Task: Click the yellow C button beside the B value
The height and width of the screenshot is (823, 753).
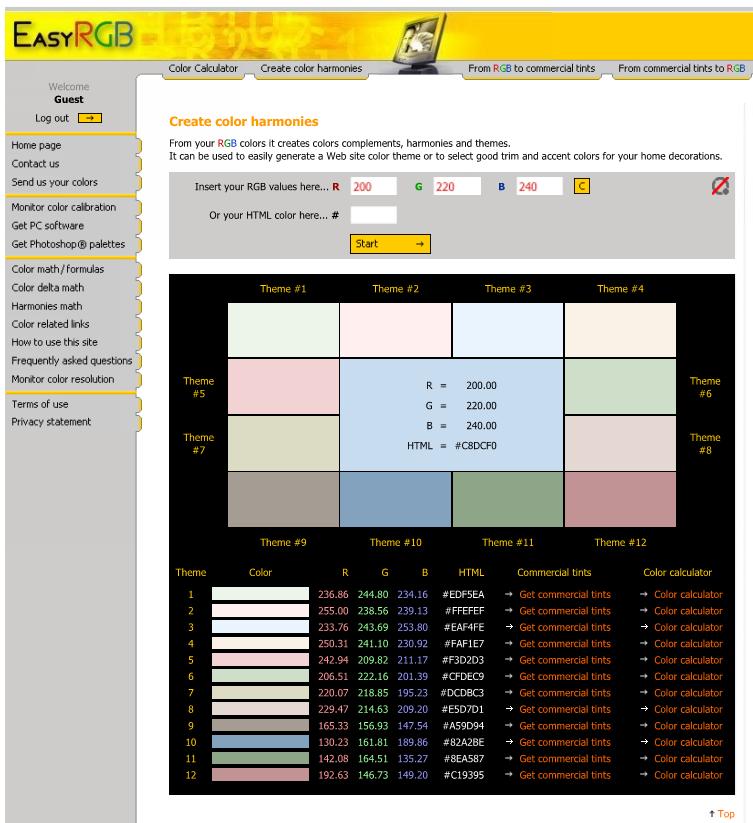Action: 581,186
